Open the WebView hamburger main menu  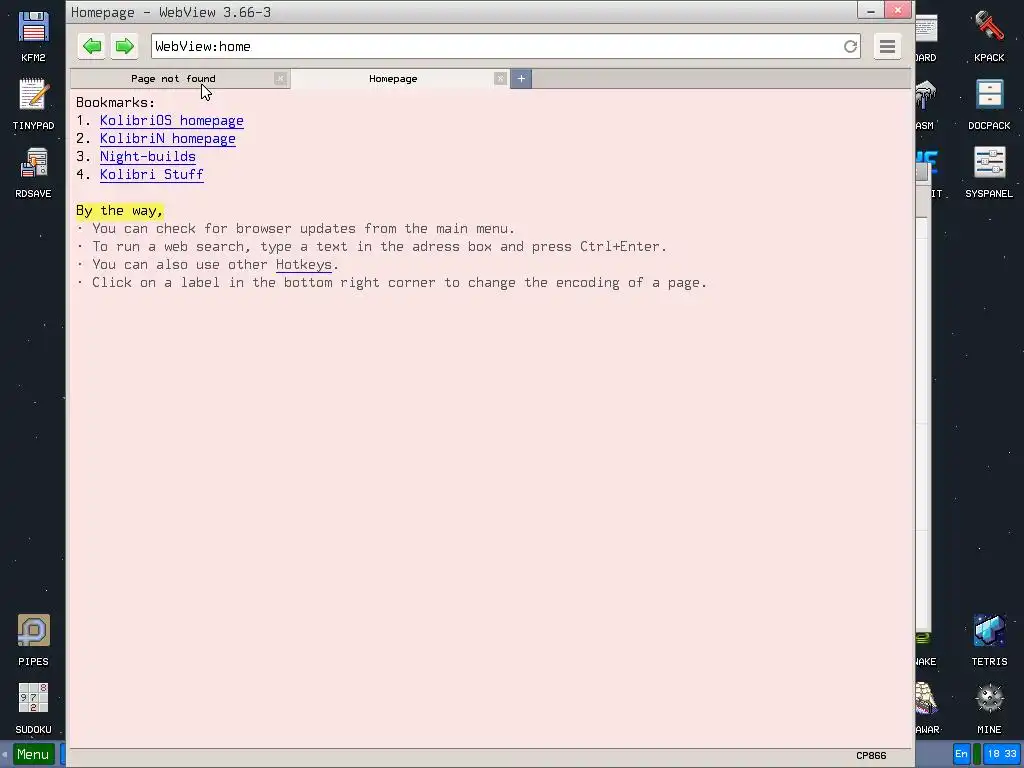pos(887,46)
